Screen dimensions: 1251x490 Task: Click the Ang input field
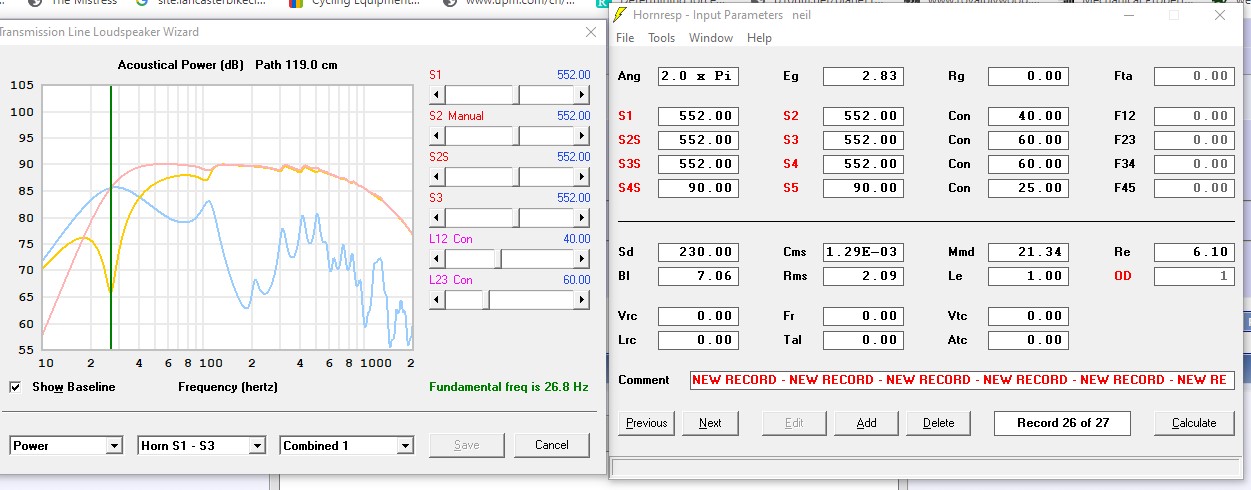pos(698,76)
